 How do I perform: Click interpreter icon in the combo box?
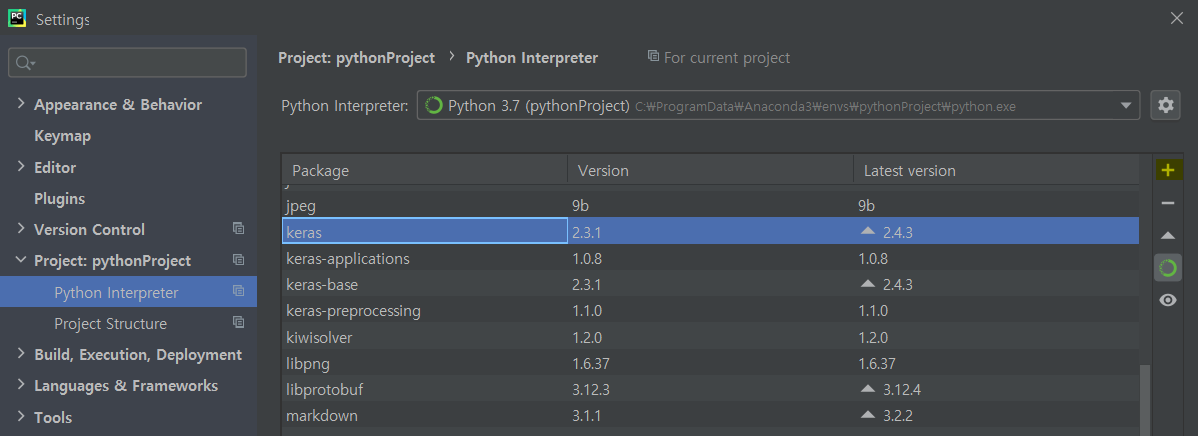click(x=434, y=105)
